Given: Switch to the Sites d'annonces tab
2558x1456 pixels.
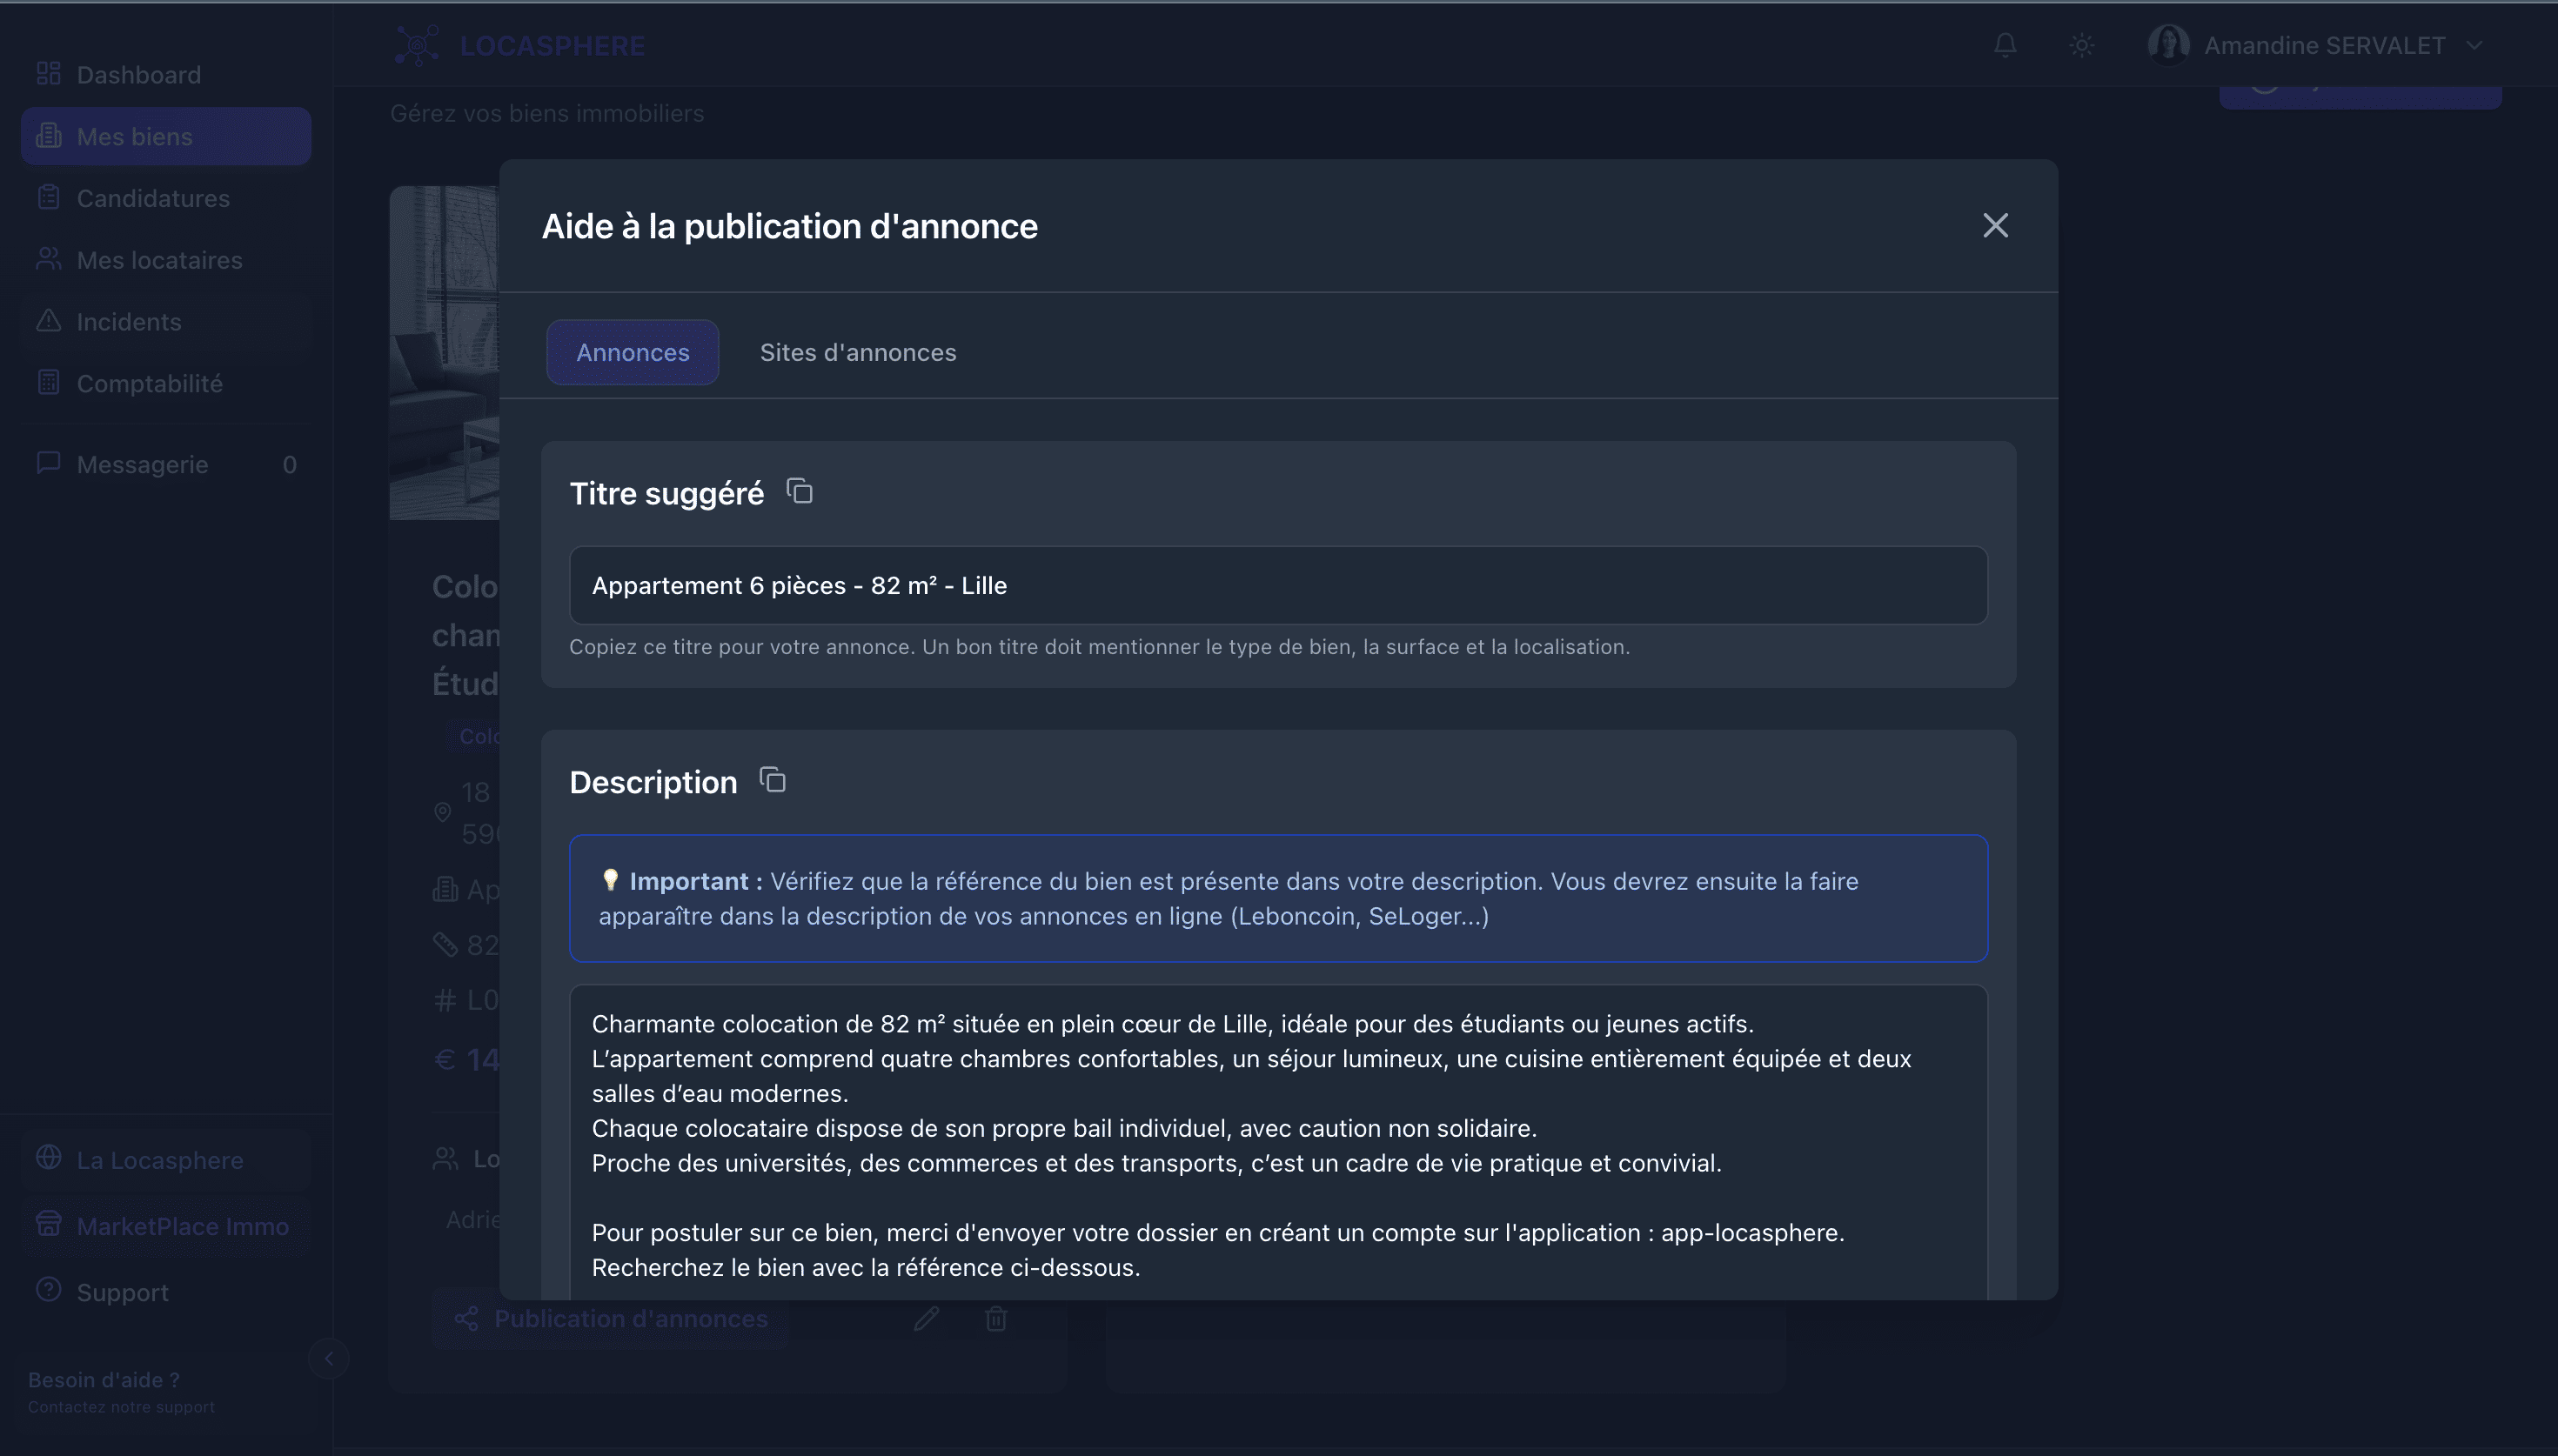Looking at the screenshot, I should click(857, 352).
